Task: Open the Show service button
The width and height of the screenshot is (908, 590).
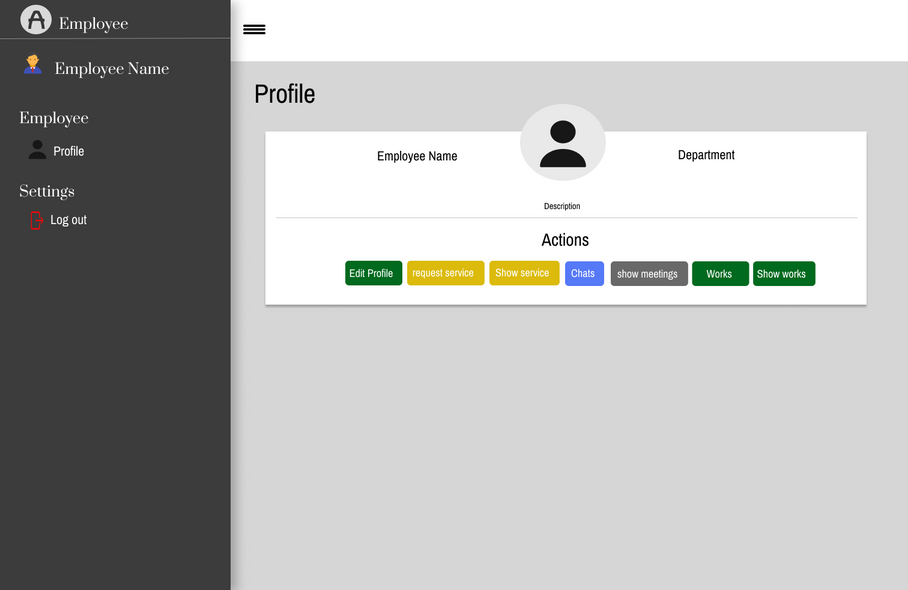Action: click(524, 273)
